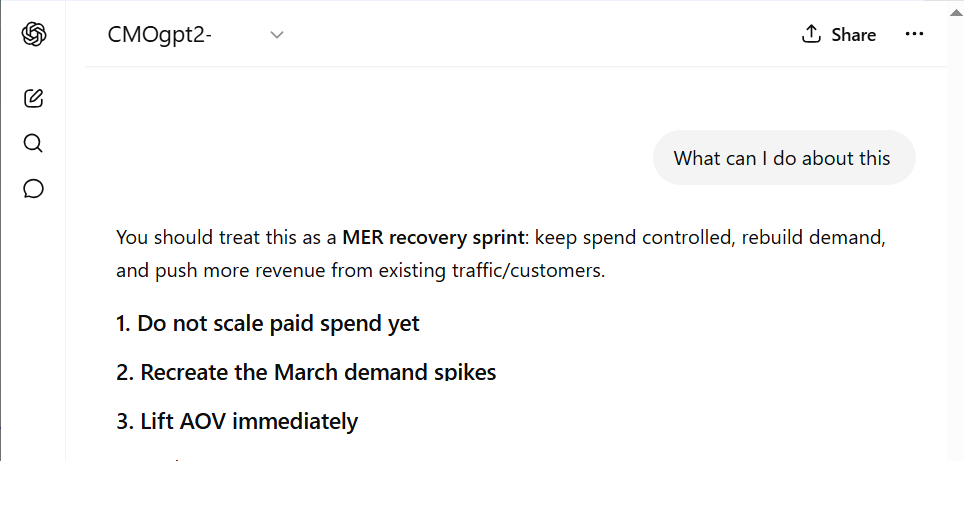Open the chat bubble sidebar icon
The image size is (966, 507).
tap(33, 189)
